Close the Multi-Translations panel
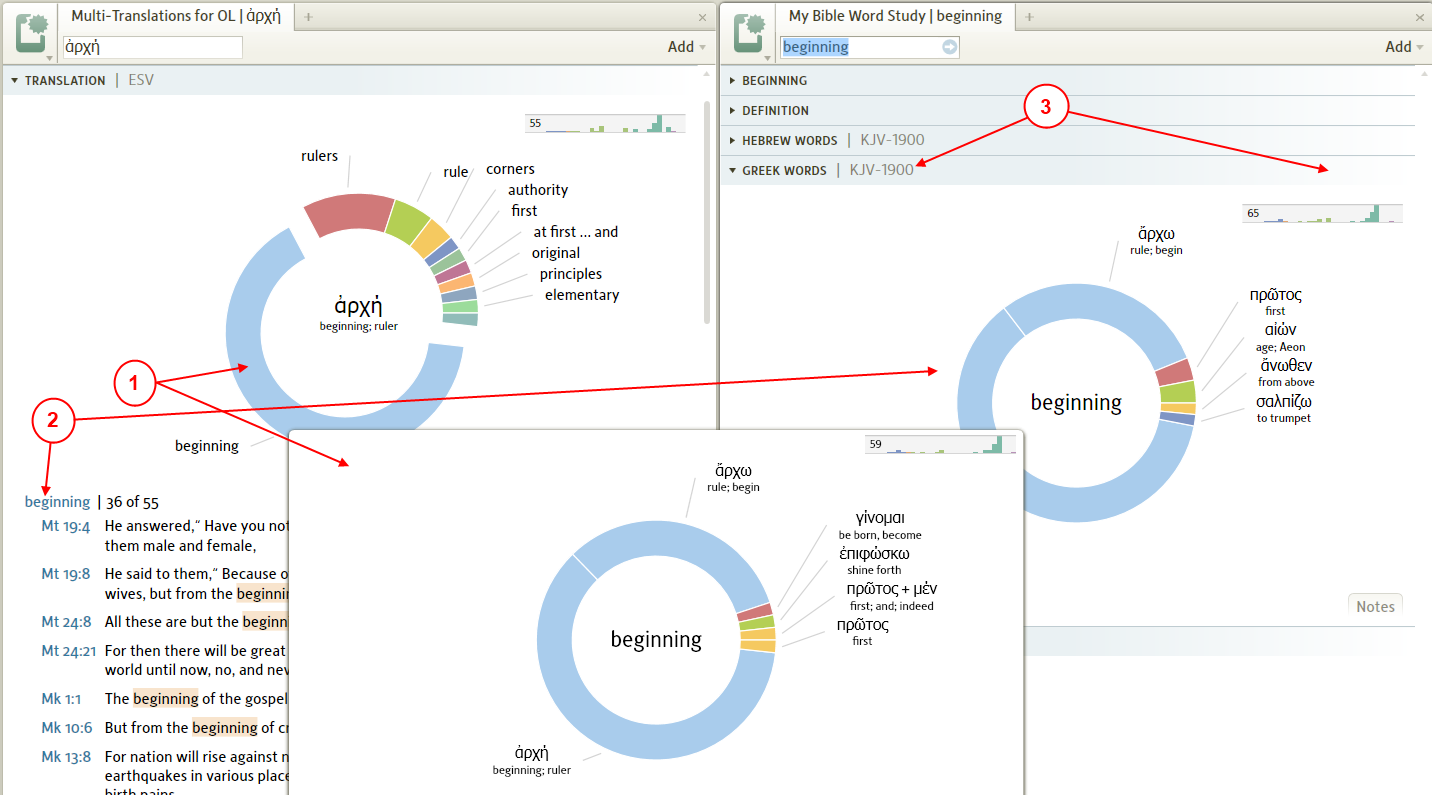1432x795 pixels. pyautogui.click(x=702, y=18)
